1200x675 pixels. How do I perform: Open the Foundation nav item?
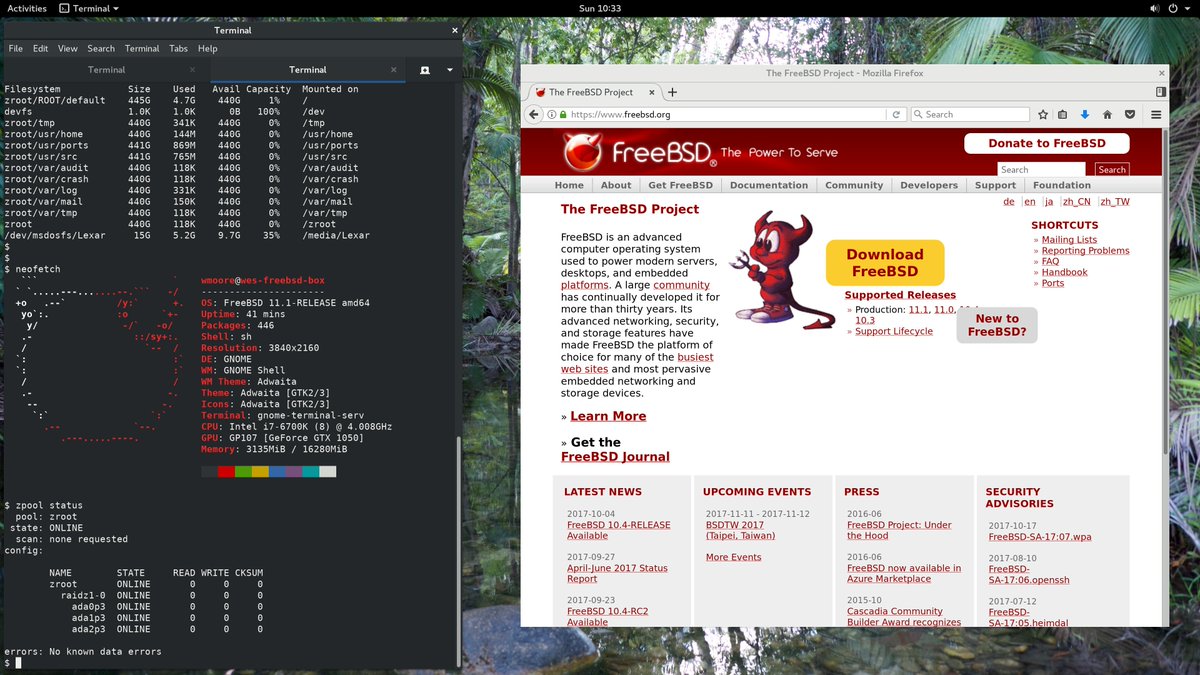[1062, 185]
